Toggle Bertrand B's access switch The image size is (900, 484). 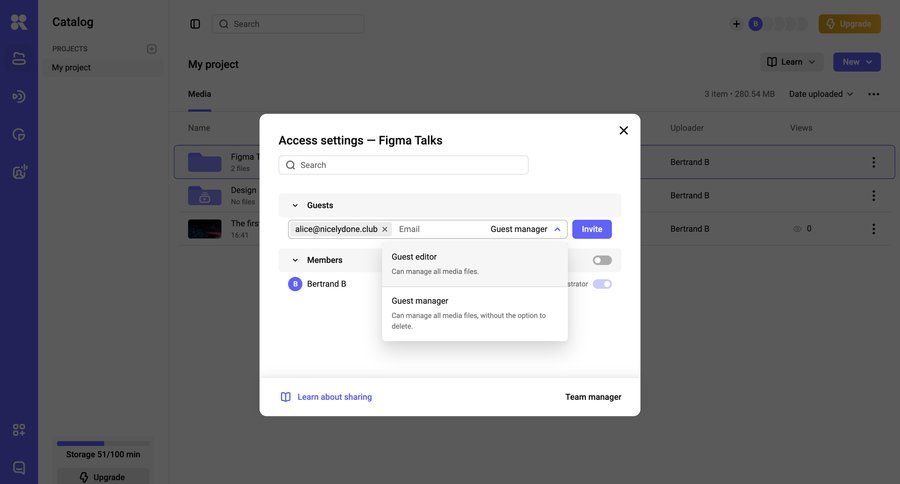602,284
